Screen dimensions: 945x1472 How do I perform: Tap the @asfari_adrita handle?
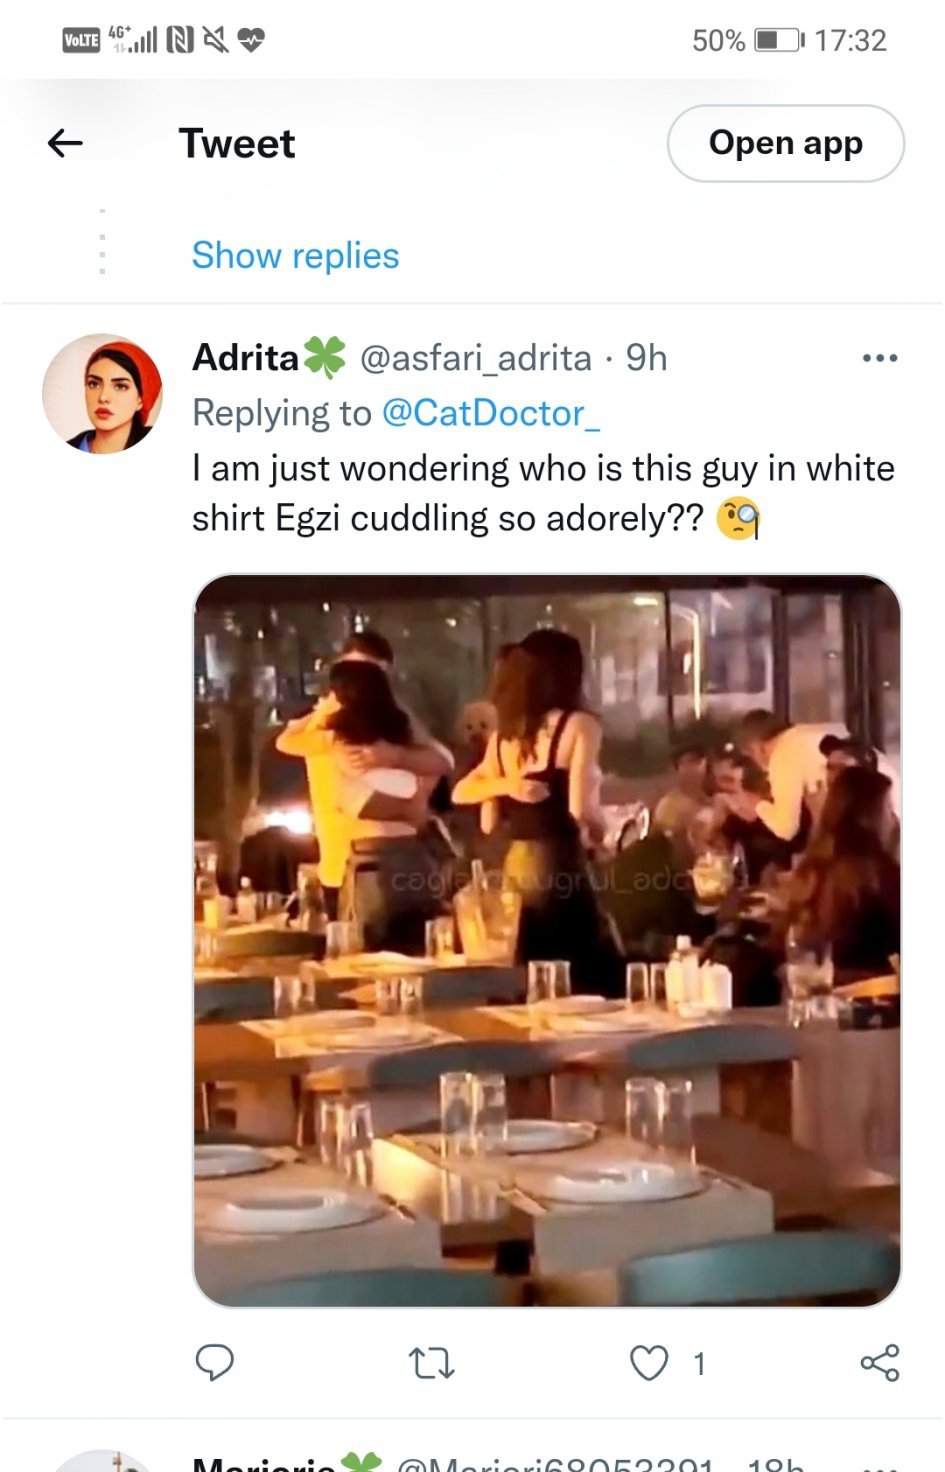click(x=475, y=358)
